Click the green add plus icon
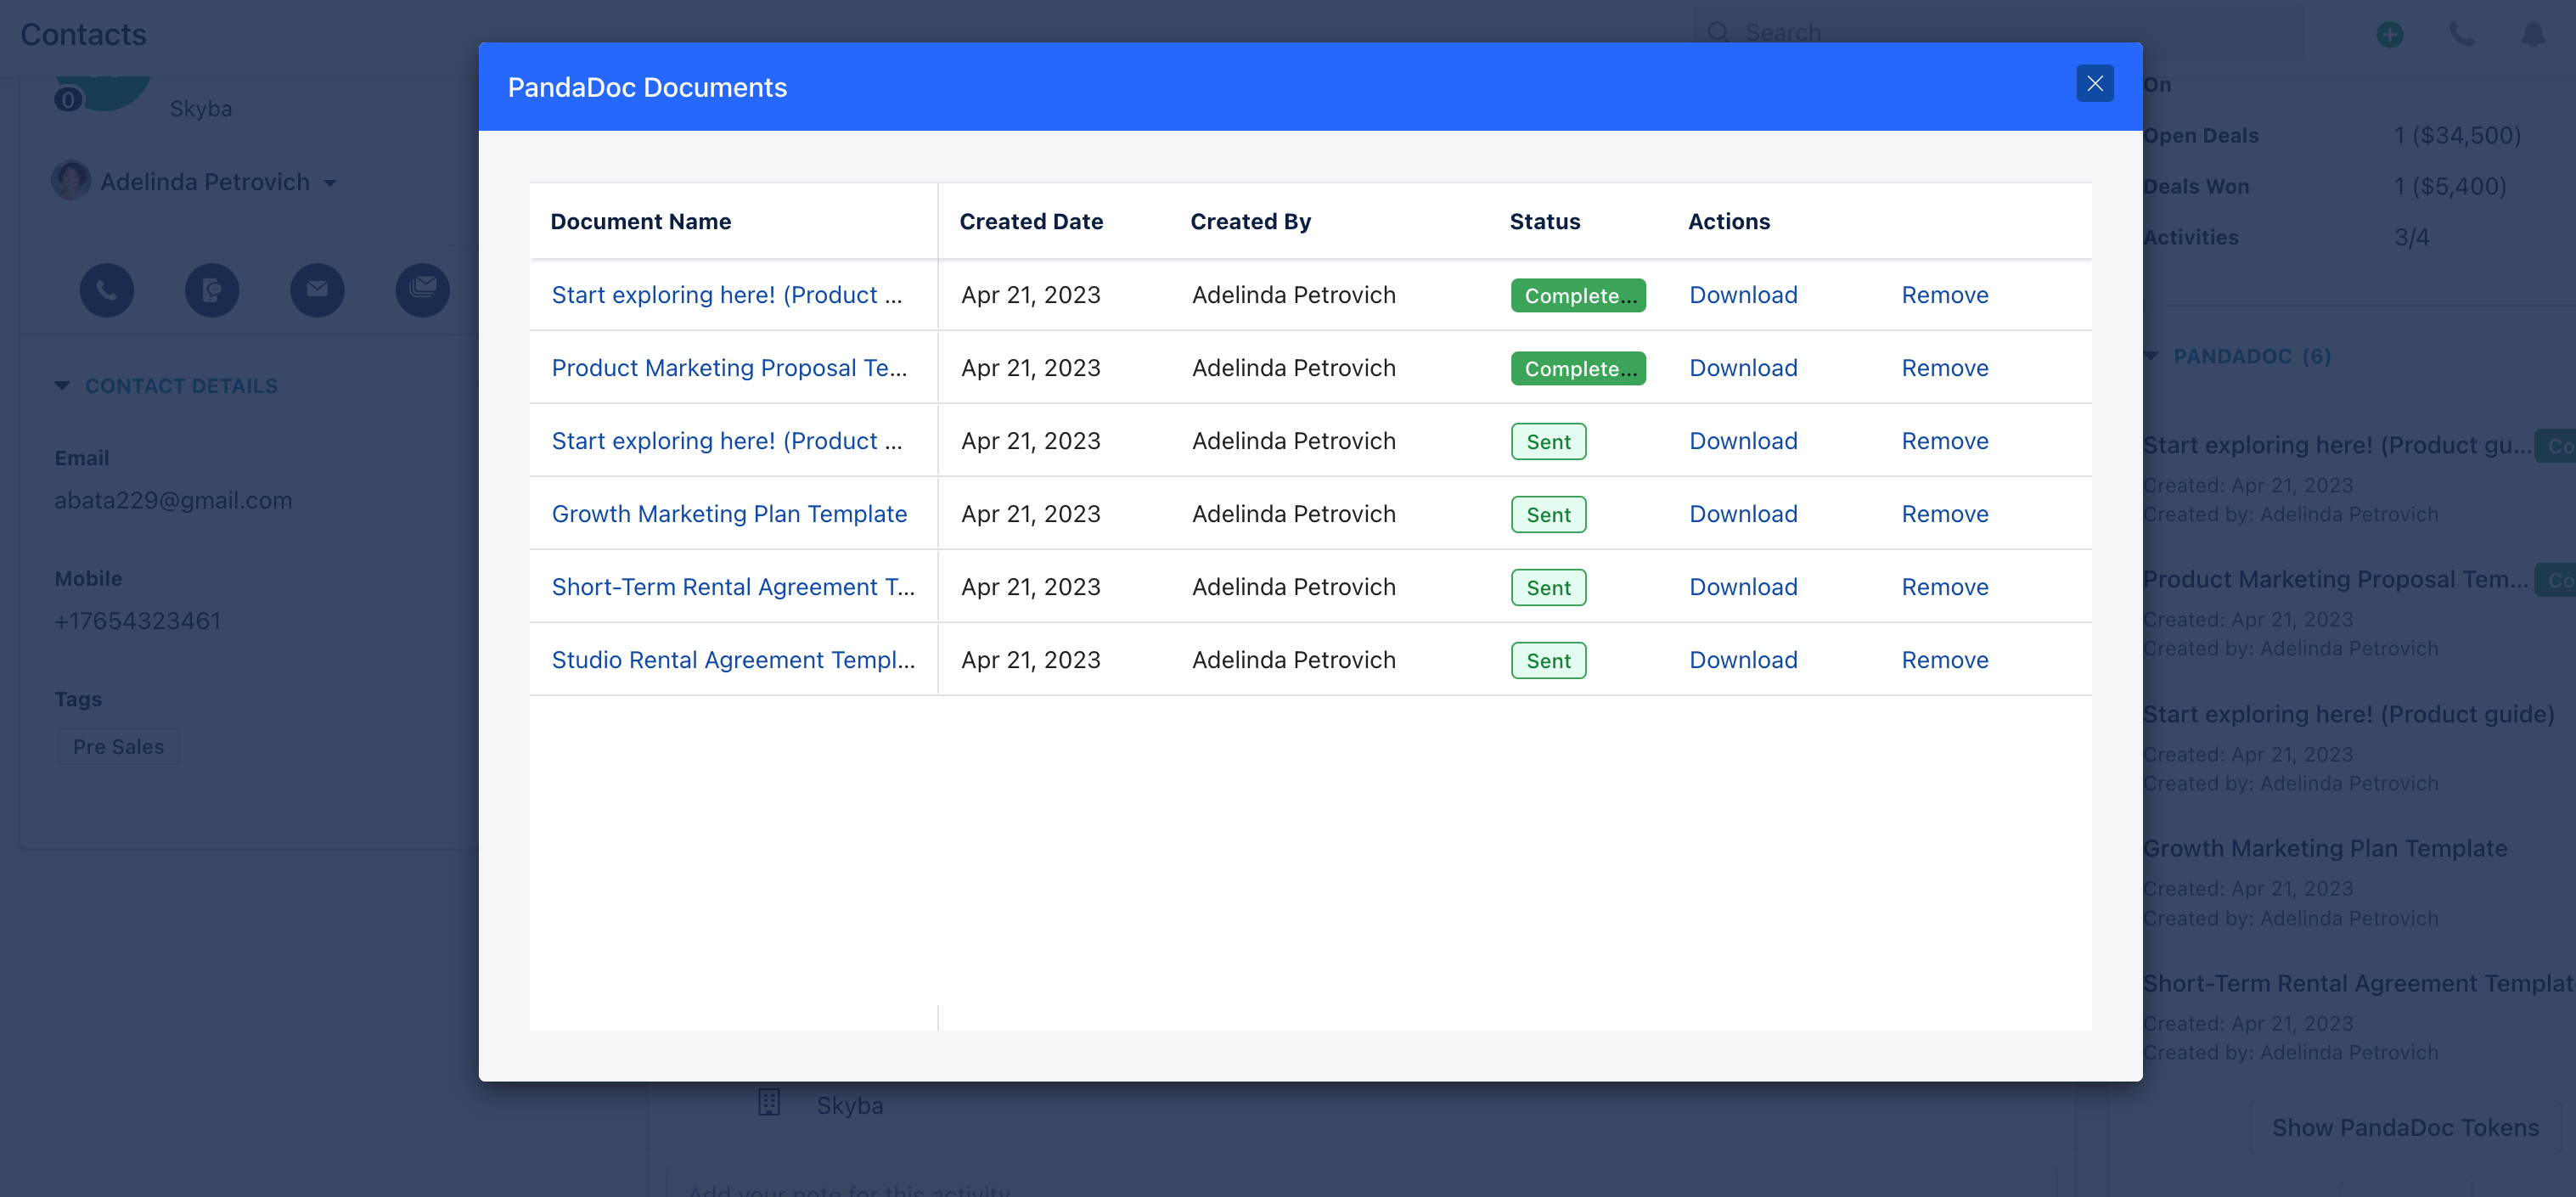Screen dimensions: 2576x1197 (x=2390, y=34)
